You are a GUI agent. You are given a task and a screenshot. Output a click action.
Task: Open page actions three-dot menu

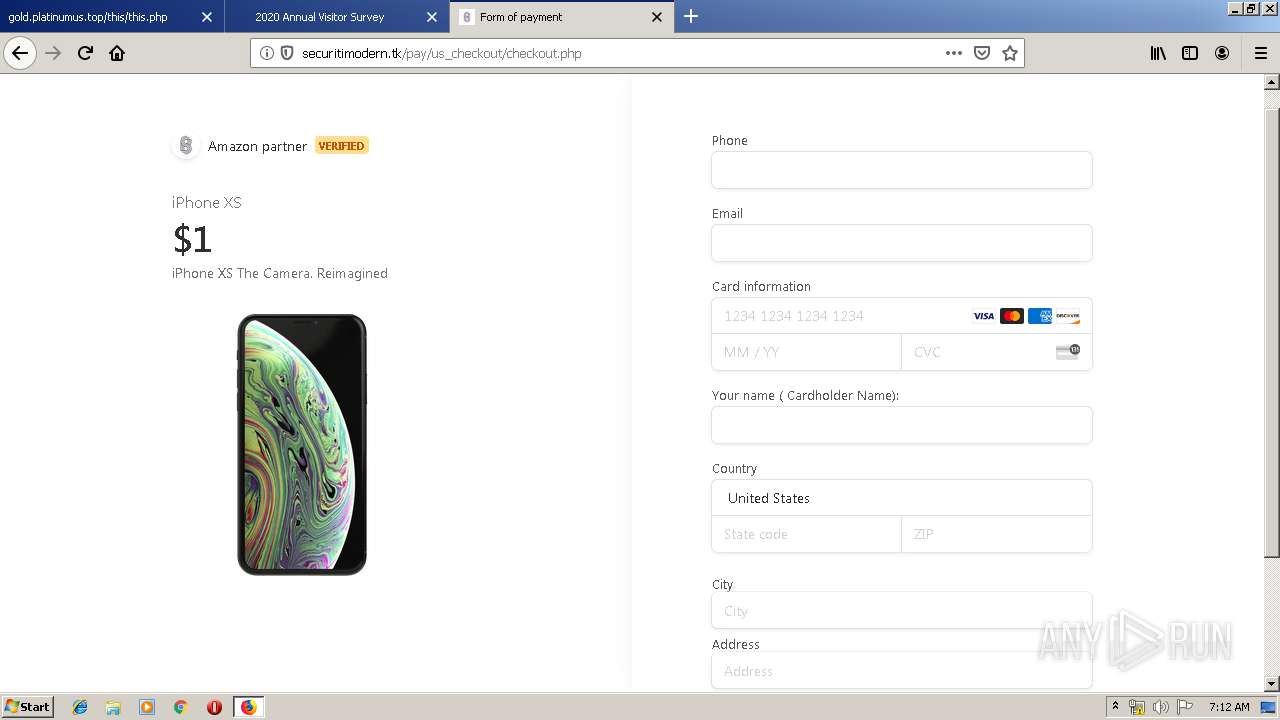point(954,53)
